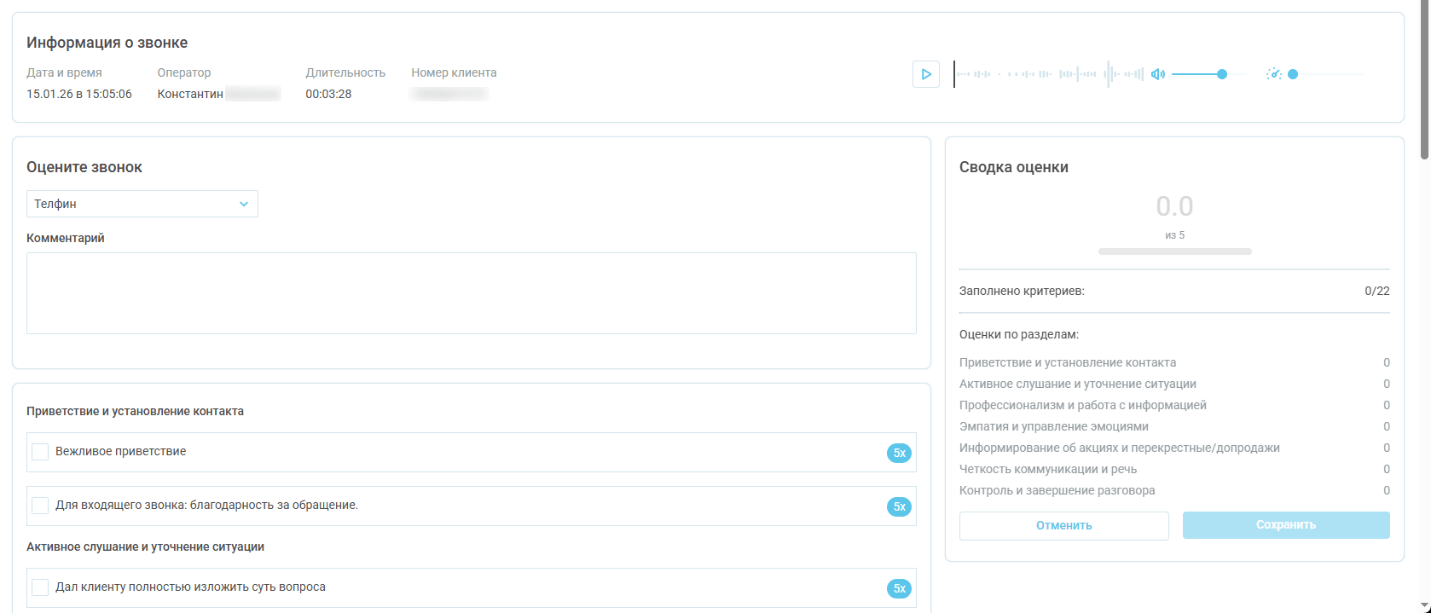Click the Сохранить button
Image resolution: width=1431 pixels, height=613 pixels.
(x=1286, y=525)
